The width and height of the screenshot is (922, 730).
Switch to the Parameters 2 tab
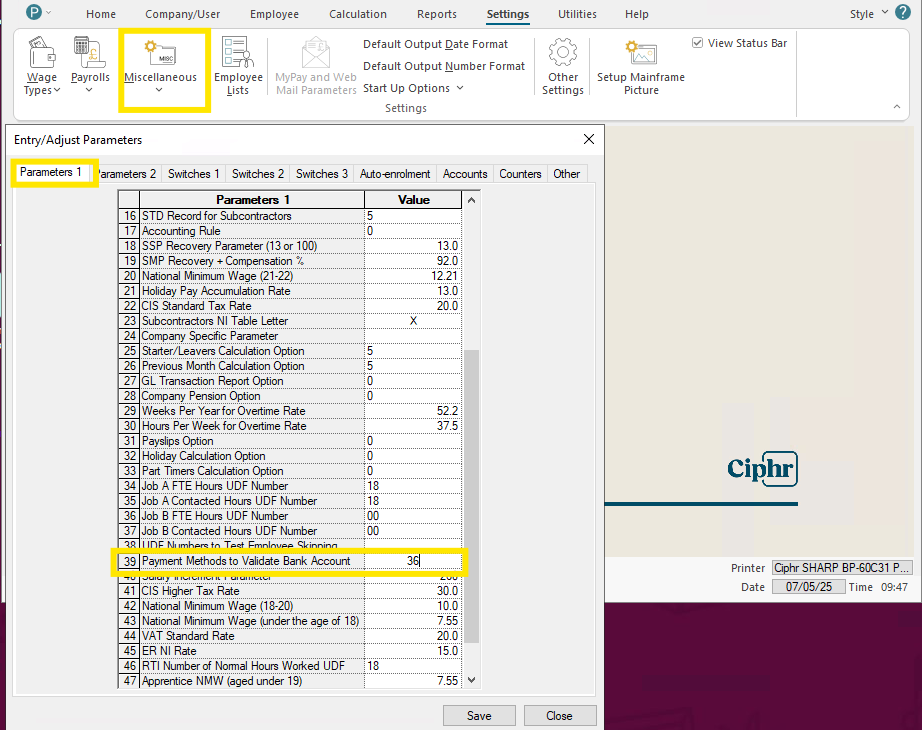pos(127,174)
